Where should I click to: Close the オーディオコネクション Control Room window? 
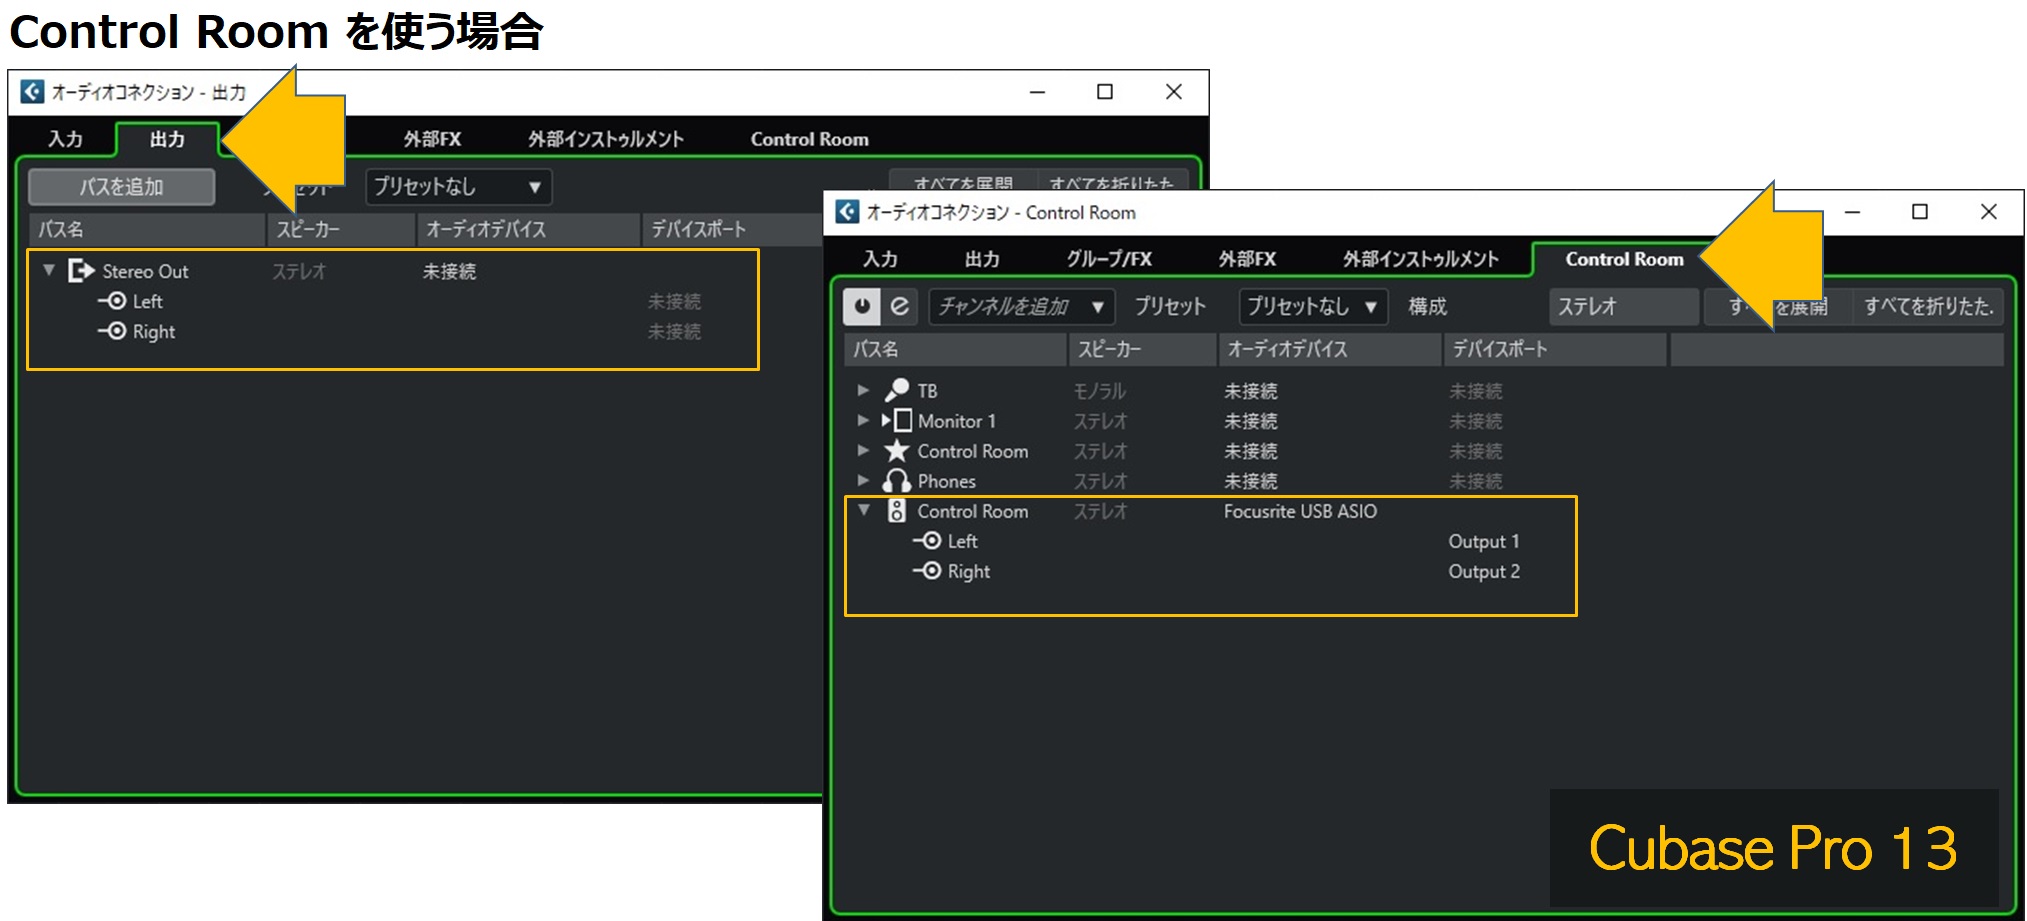point(1988,212)
